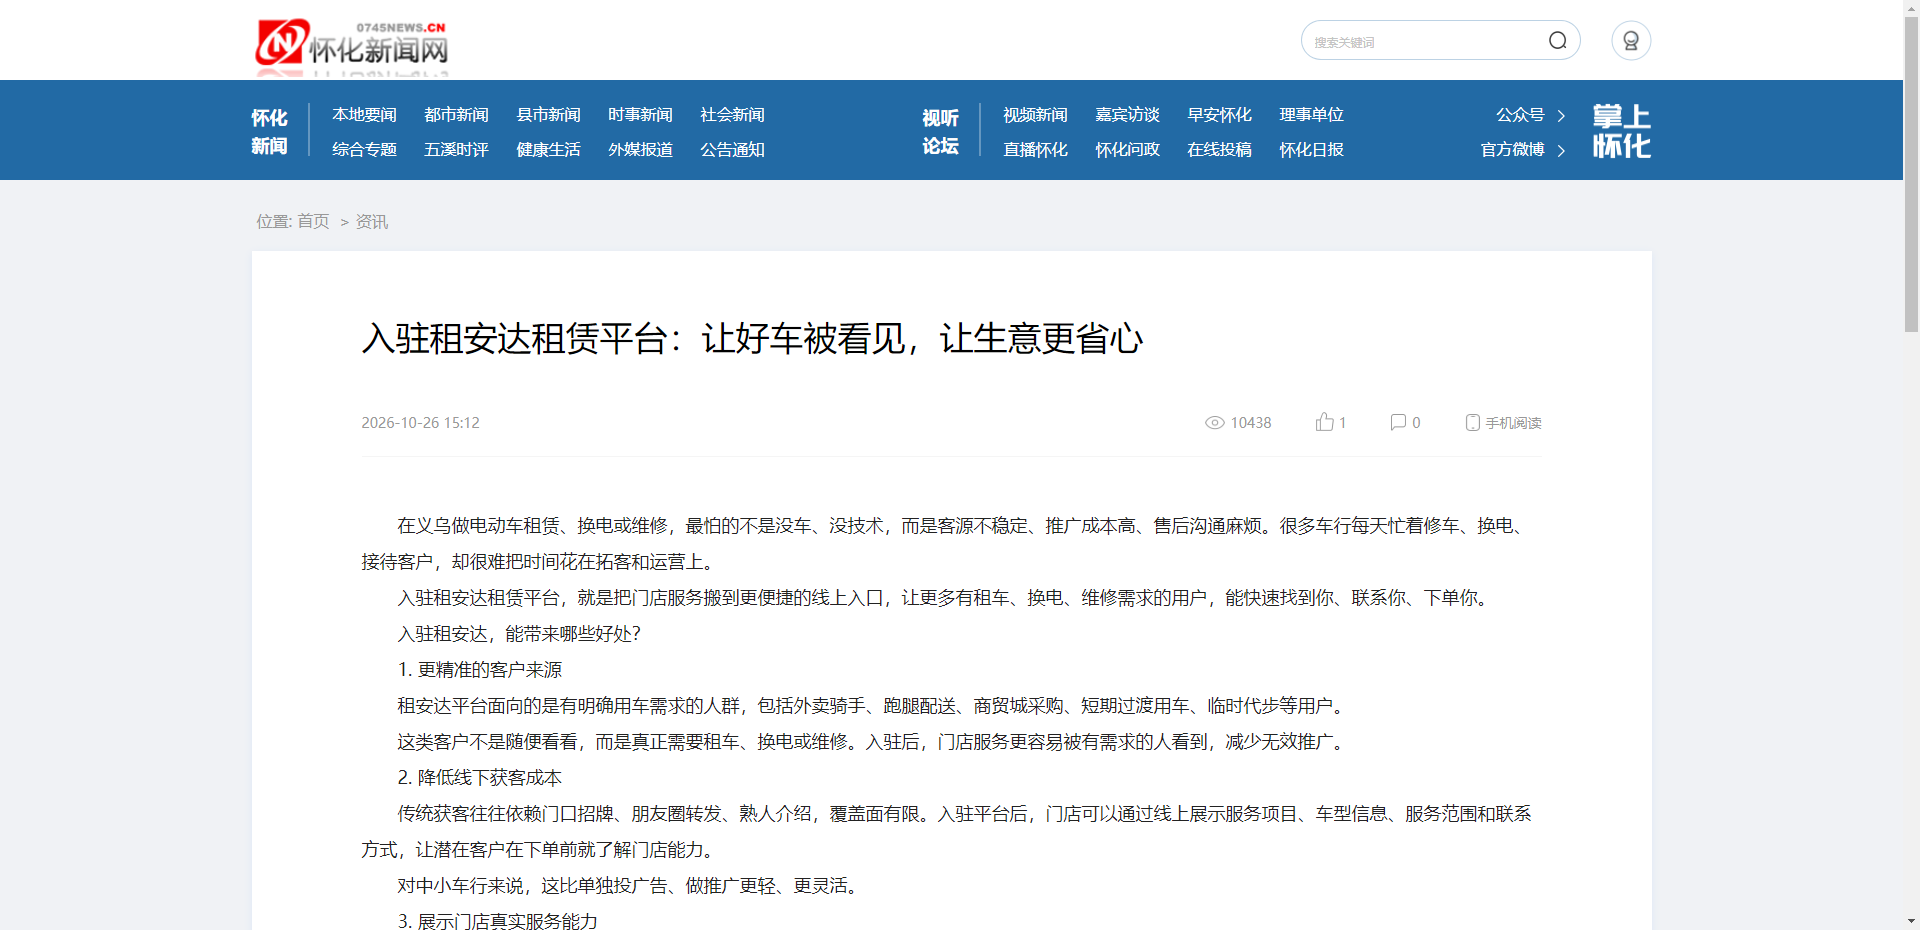Click the date 2026-10-26 15:12
Image resolution: width=1920 pixels, height=930 pixels.
pos(420,423)
